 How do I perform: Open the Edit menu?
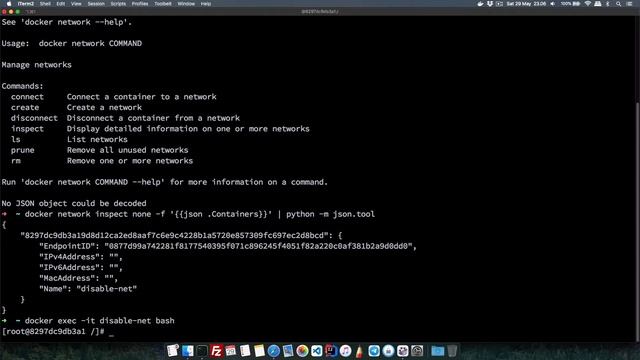tap(61, 4)
